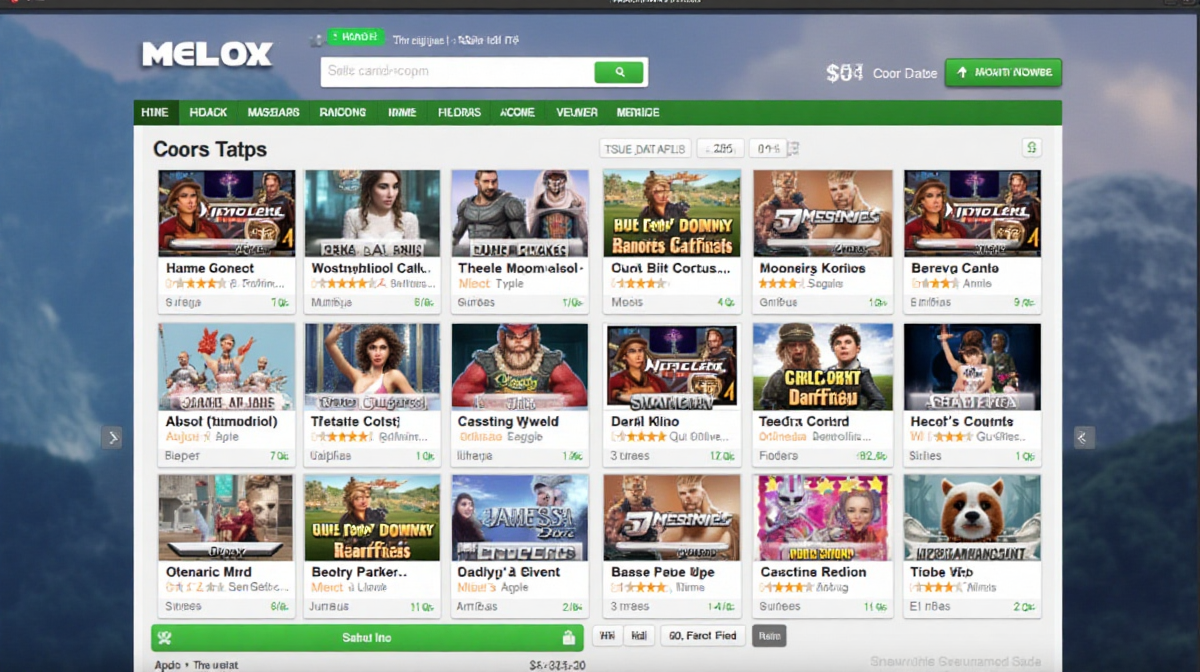Click lock icon on green Sahul Ino bar

pos(568,638)
